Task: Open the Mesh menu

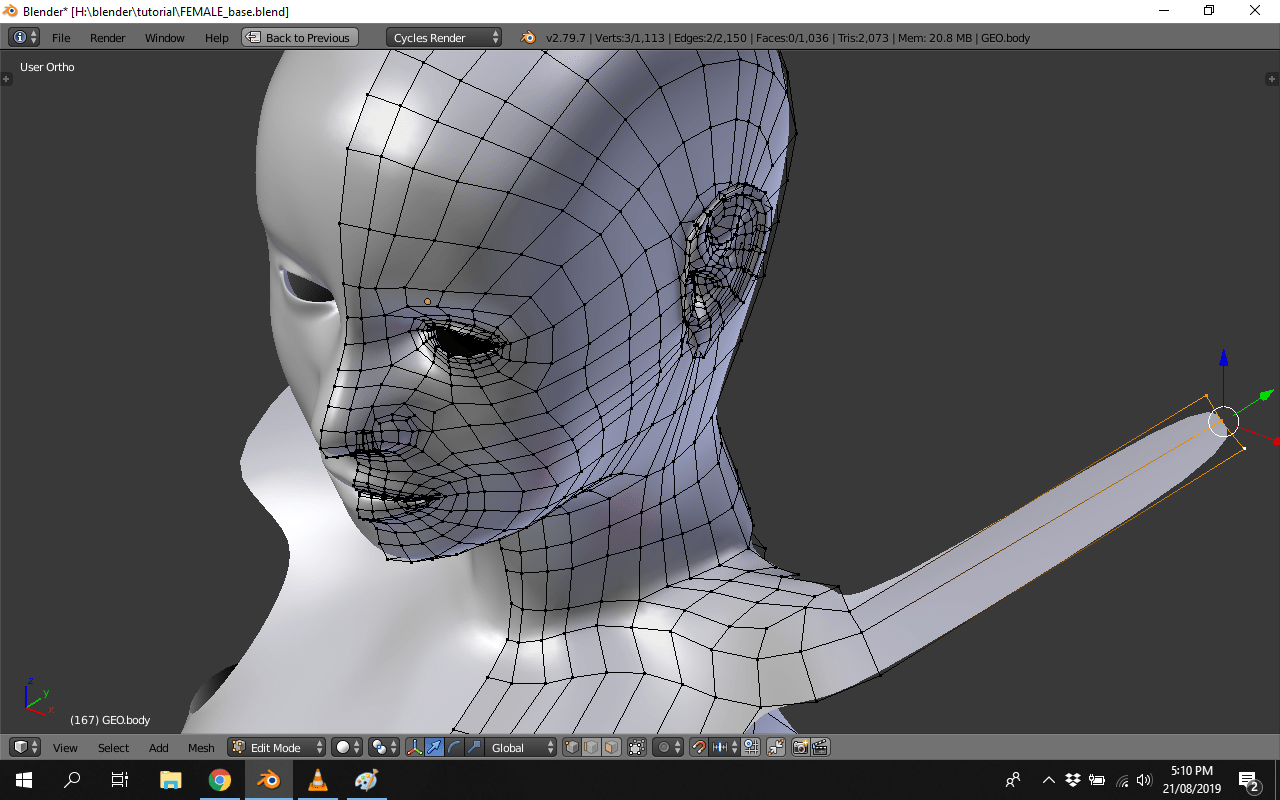Action: pyautogui.click(x=201, y=747)
